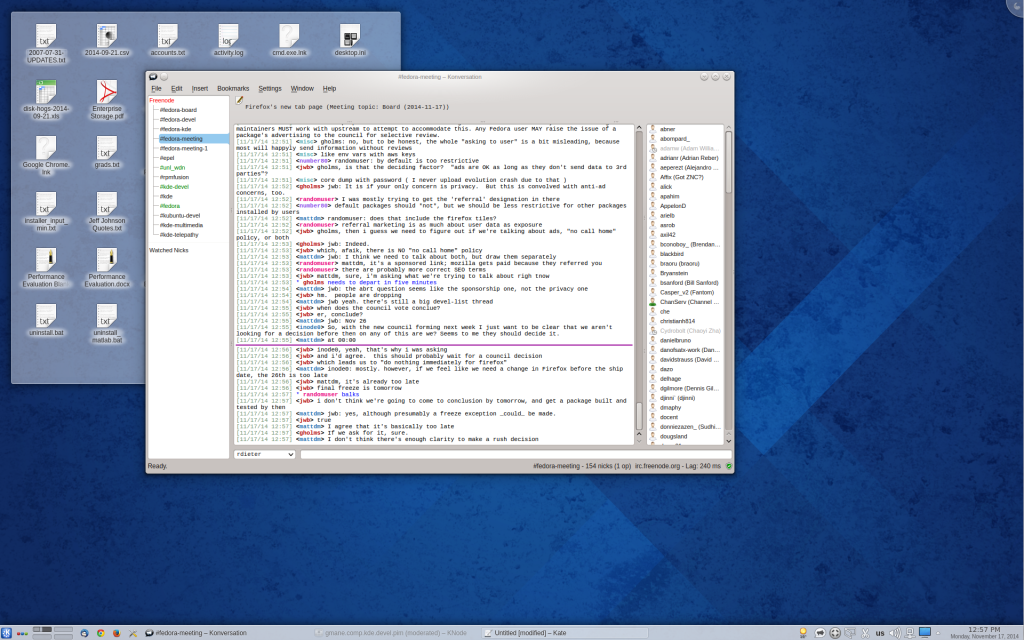The width and height of the screenshot is (1024, 640).
Task: Open the Bookmarks menu
Action: pyautogui.click(x=233, y=88)
